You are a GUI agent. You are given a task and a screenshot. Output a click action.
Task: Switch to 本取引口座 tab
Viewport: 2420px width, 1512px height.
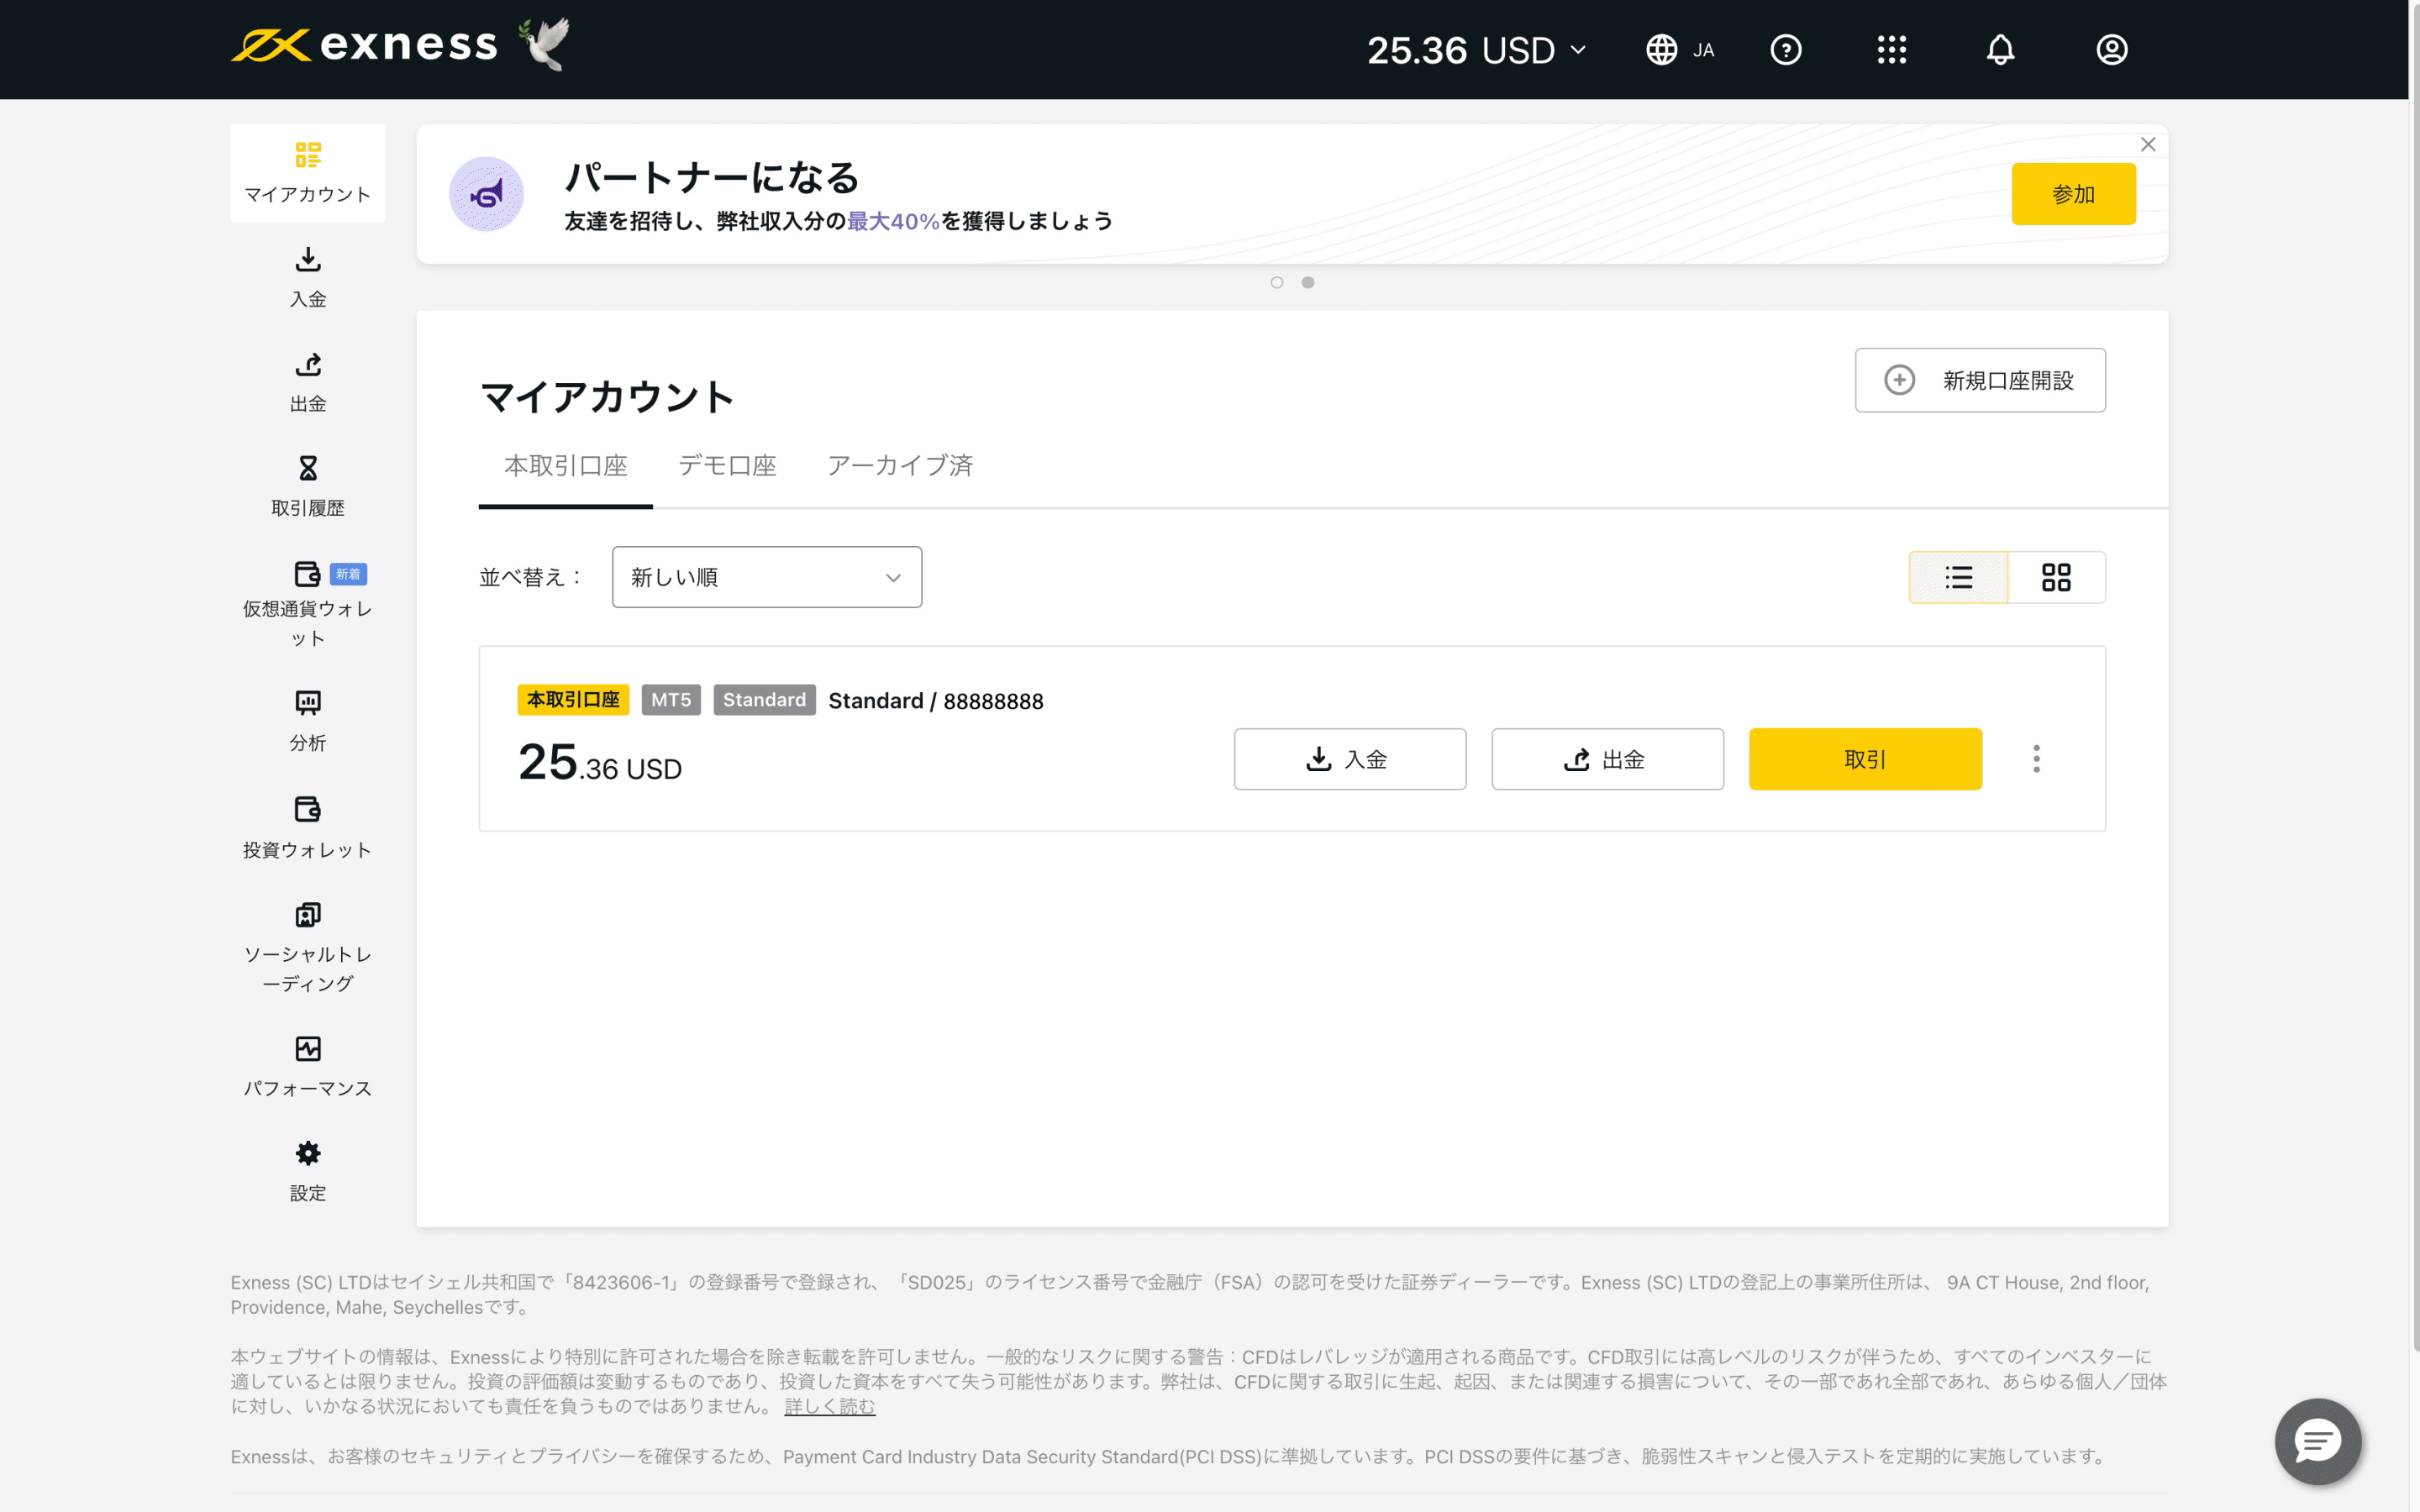(x=566, y=466)
